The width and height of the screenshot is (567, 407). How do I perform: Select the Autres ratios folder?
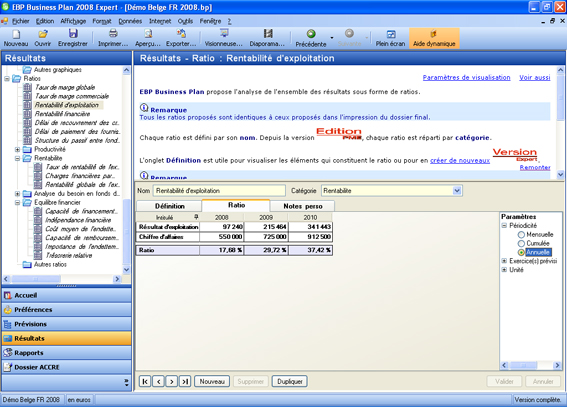(50, 265)
